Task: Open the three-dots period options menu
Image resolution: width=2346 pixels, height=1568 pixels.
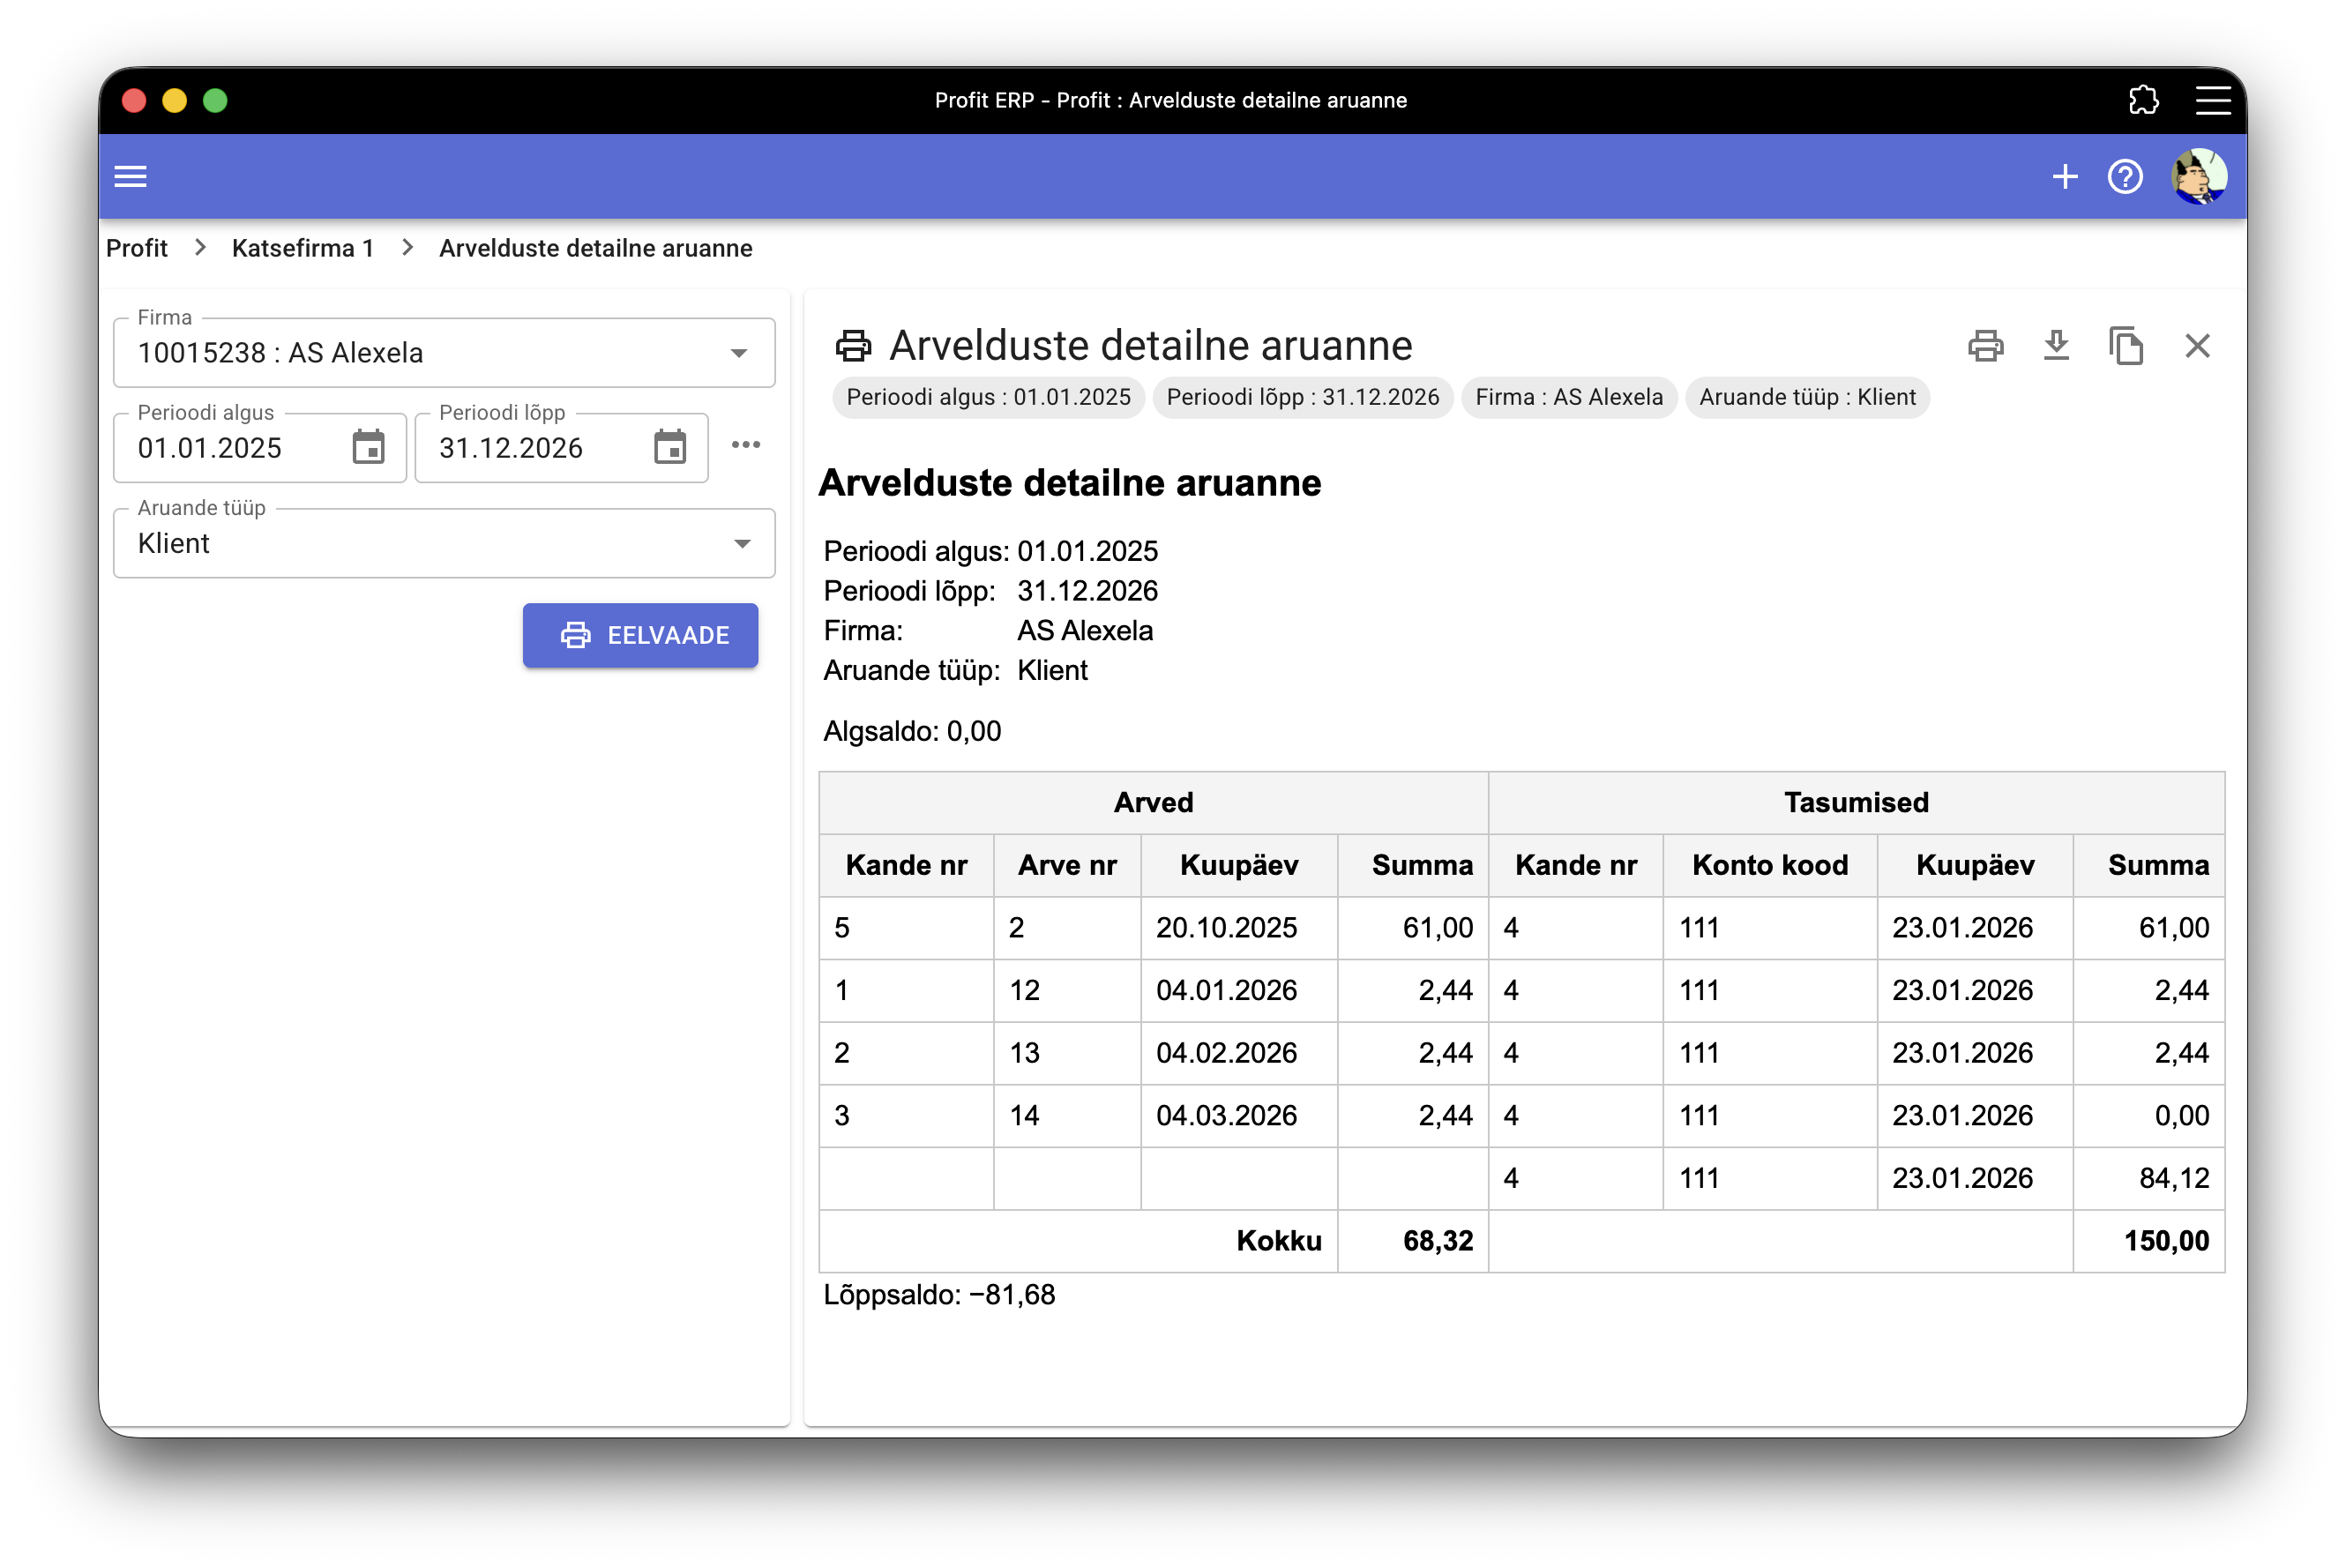Action: (746, 445)
